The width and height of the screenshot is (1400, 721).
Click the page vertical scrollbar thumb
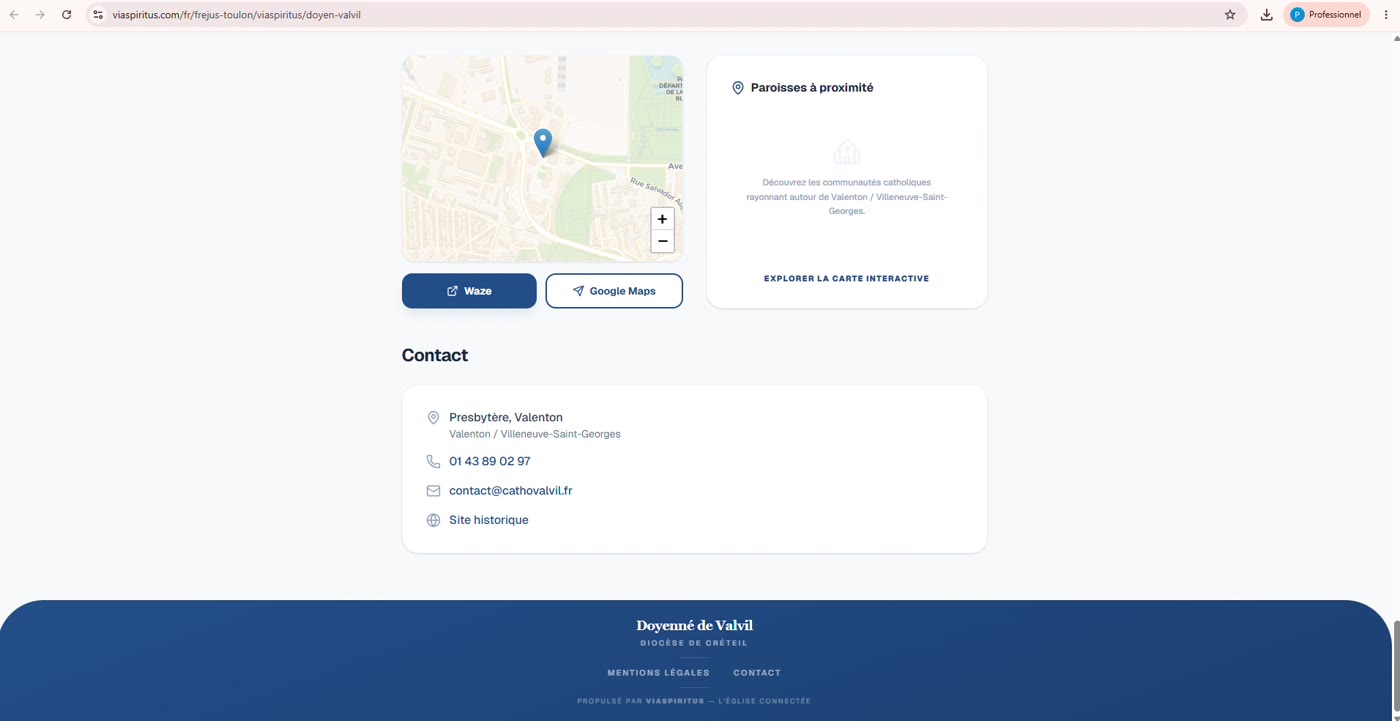pos(1395,667)
